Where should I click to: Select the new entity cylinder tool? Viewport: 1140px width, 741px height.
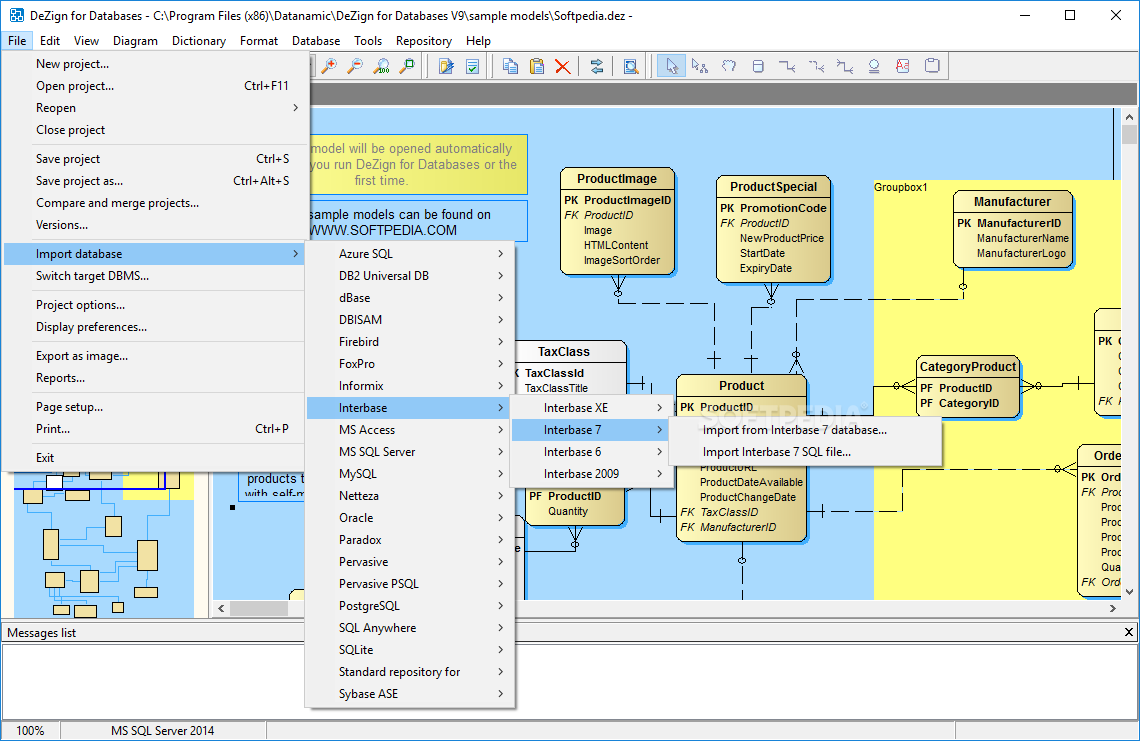(758, 66)
